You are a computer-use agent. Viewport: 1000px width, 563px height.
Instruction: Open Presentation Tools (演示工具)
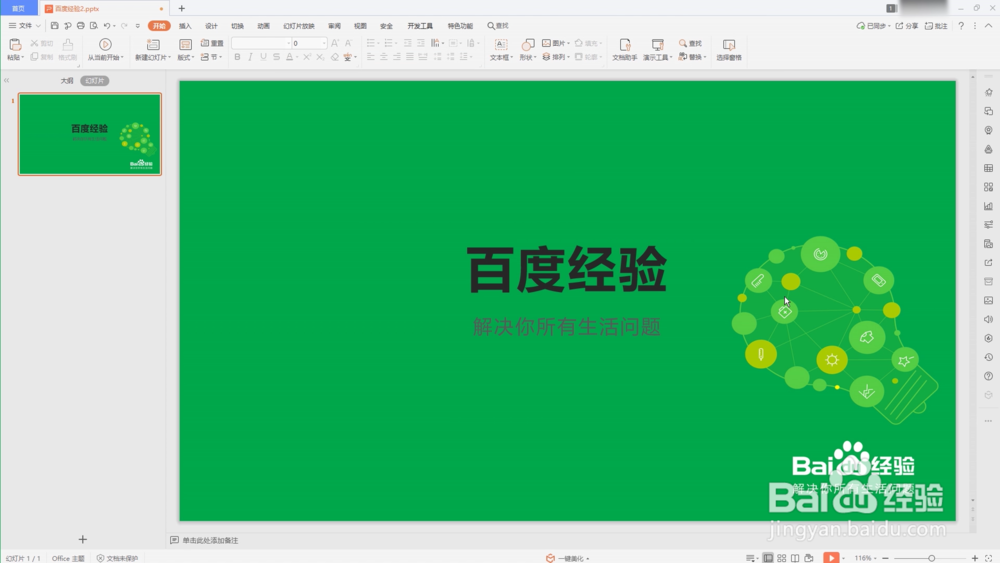coord(657,49)
